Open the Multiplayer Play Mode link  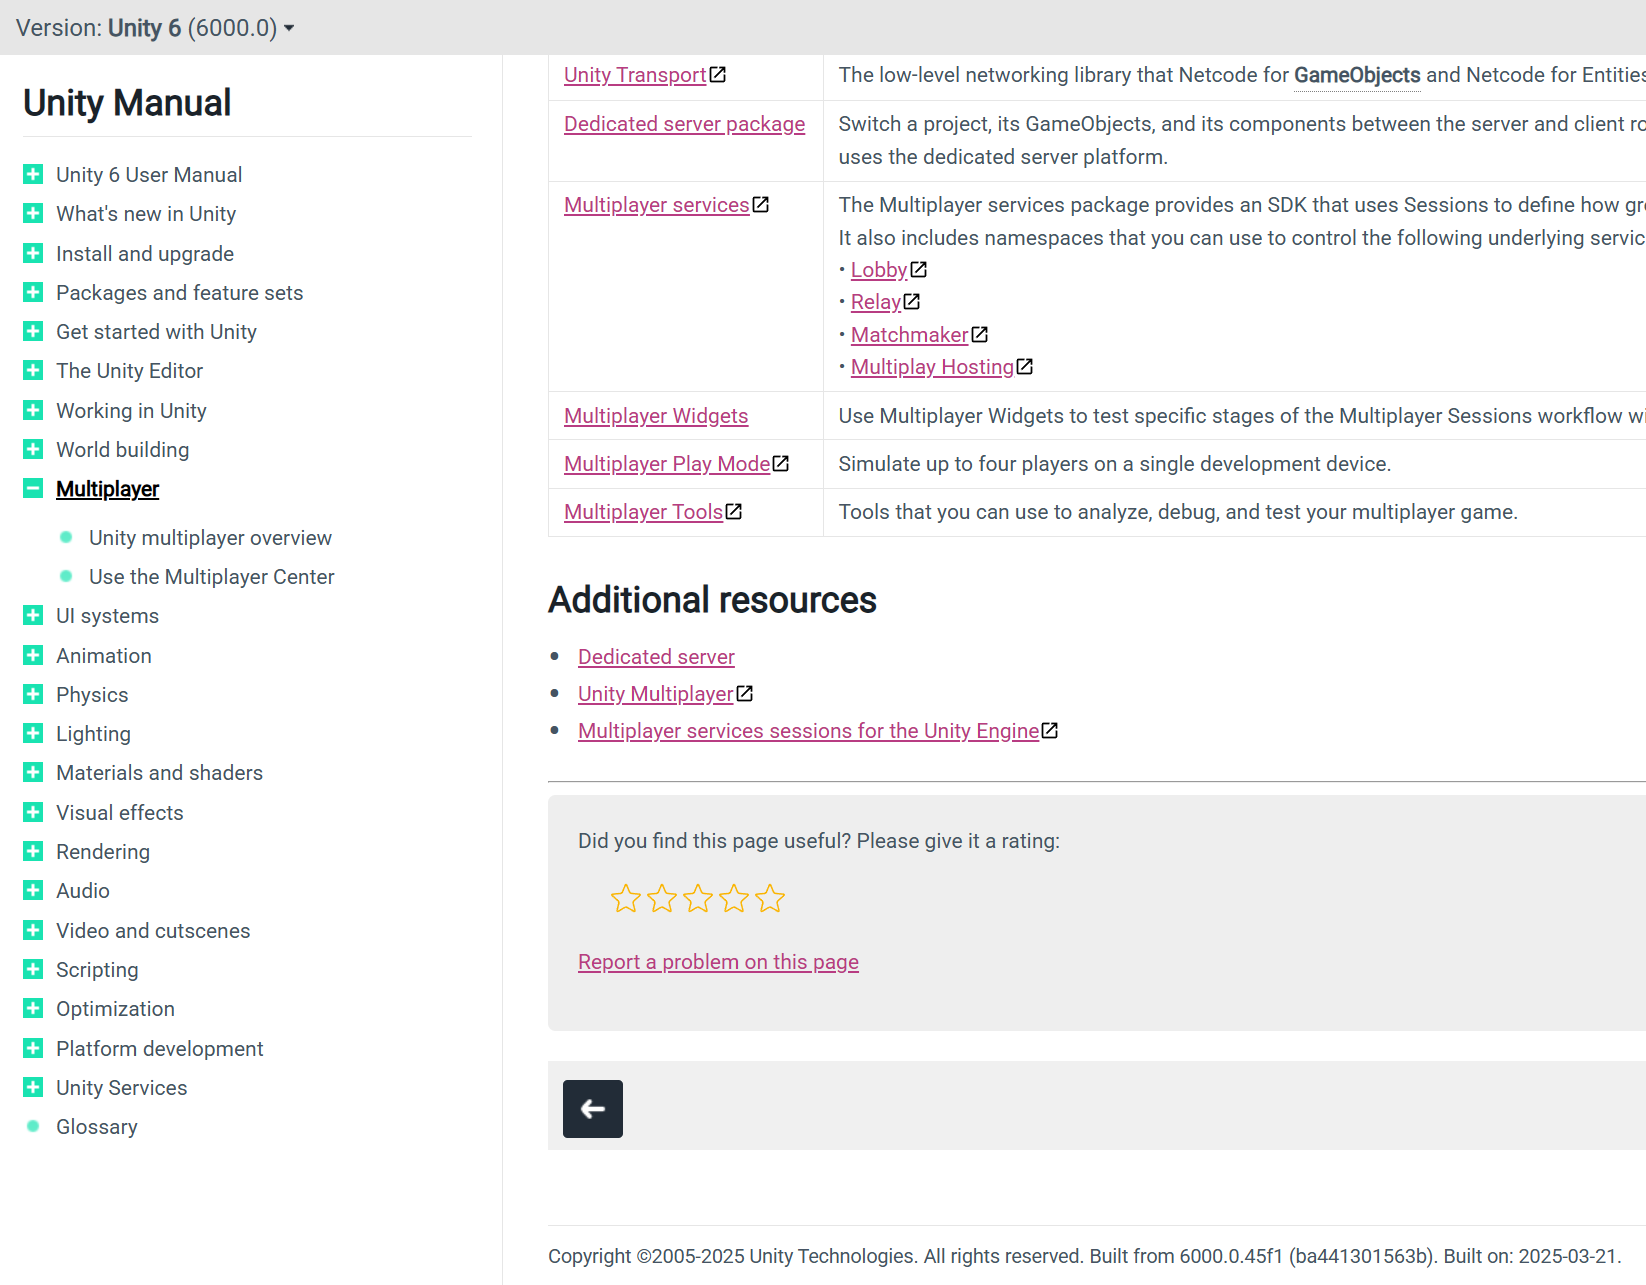pos(667,464)
